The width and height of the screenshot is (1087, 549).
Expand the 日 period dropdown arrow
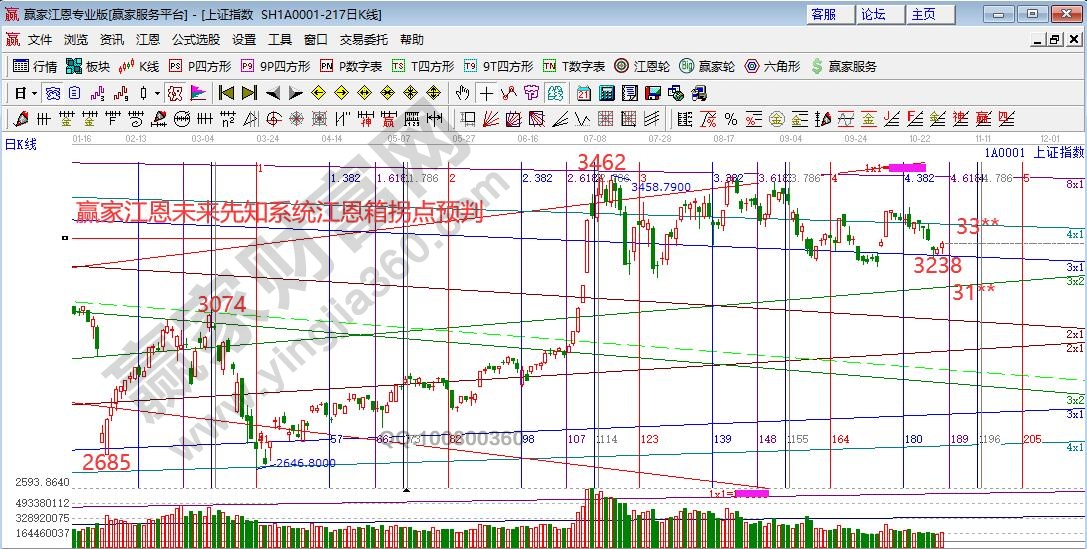click(34, 93)
